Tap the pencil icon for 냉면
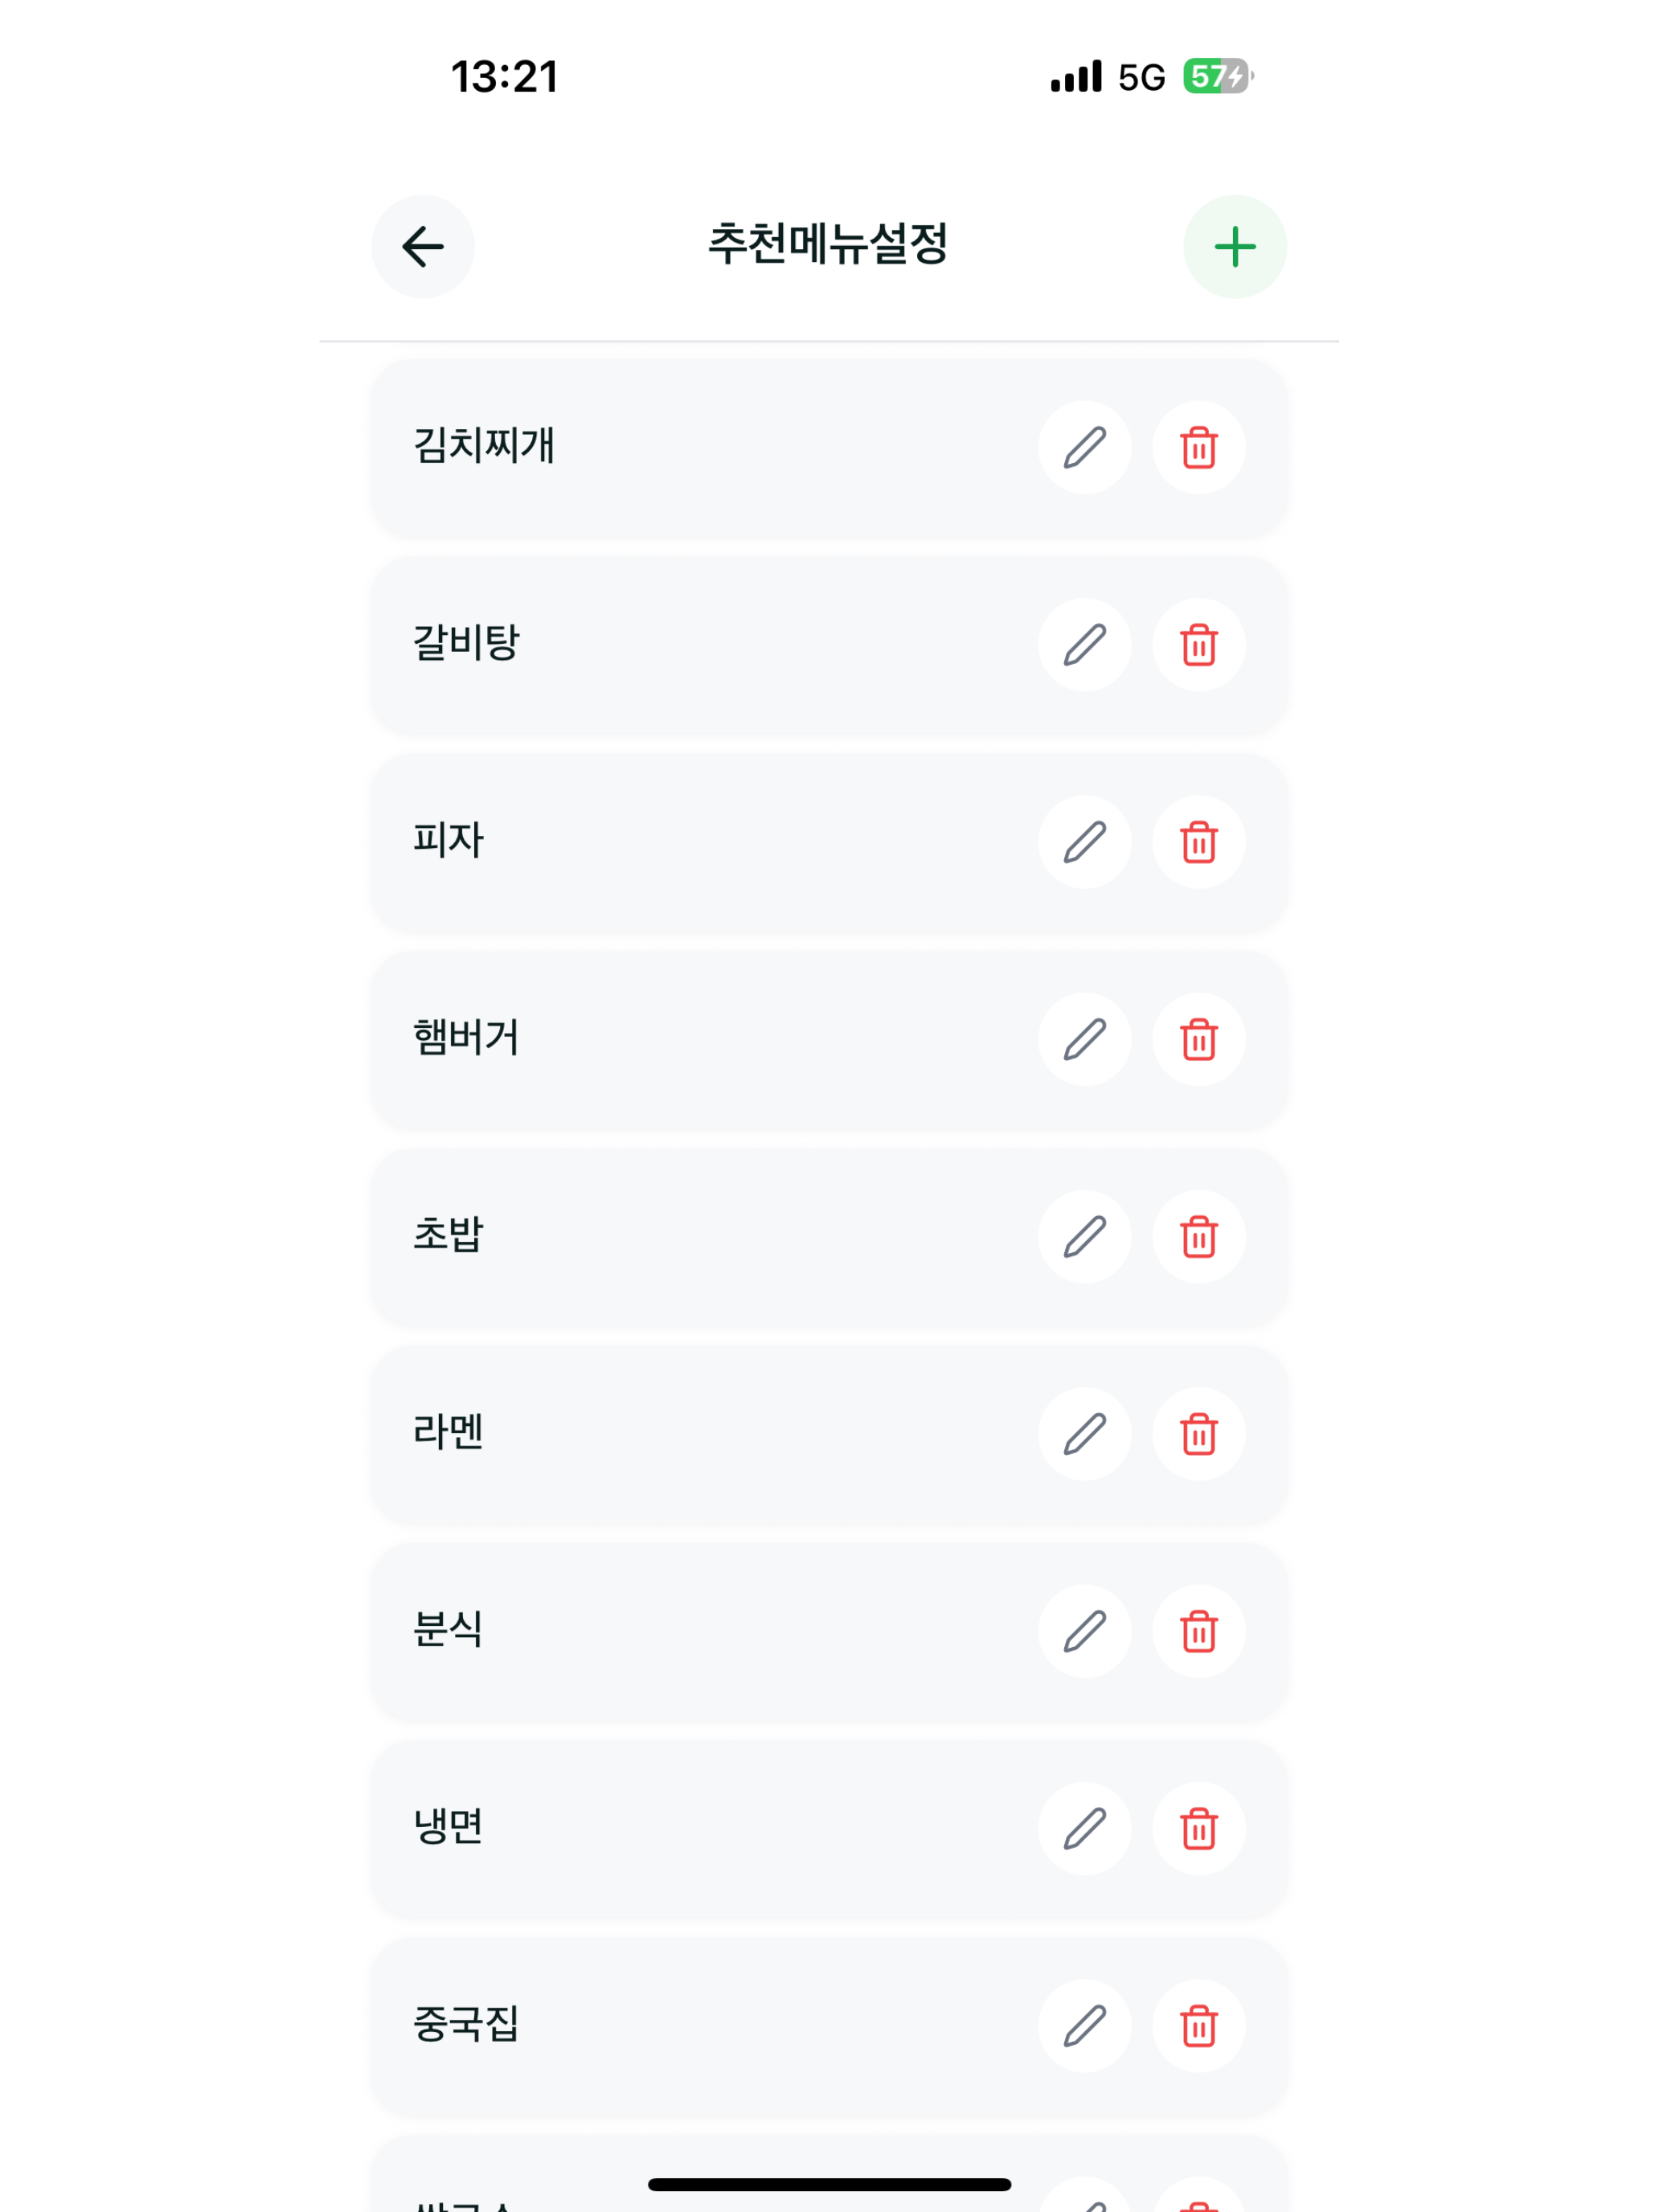1659x2212 pixels. pyautogui.click(x=1085, y=1829)
